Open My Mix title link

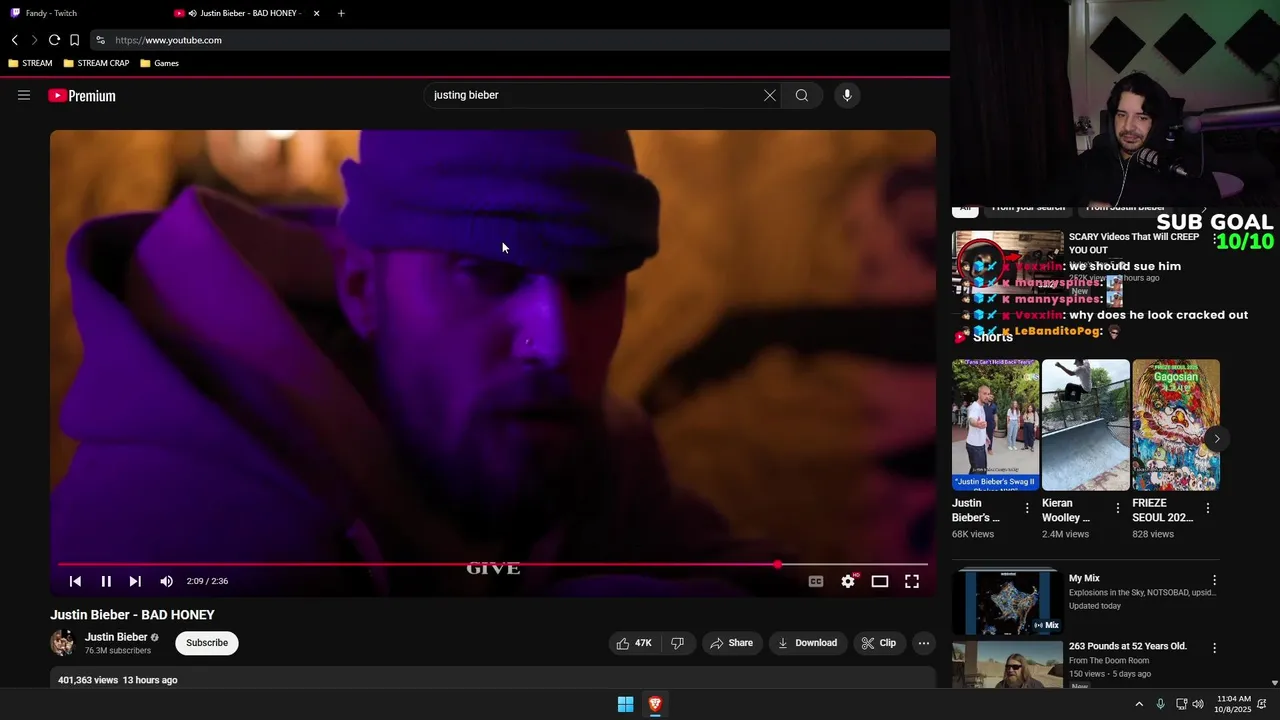(1084, 578)
